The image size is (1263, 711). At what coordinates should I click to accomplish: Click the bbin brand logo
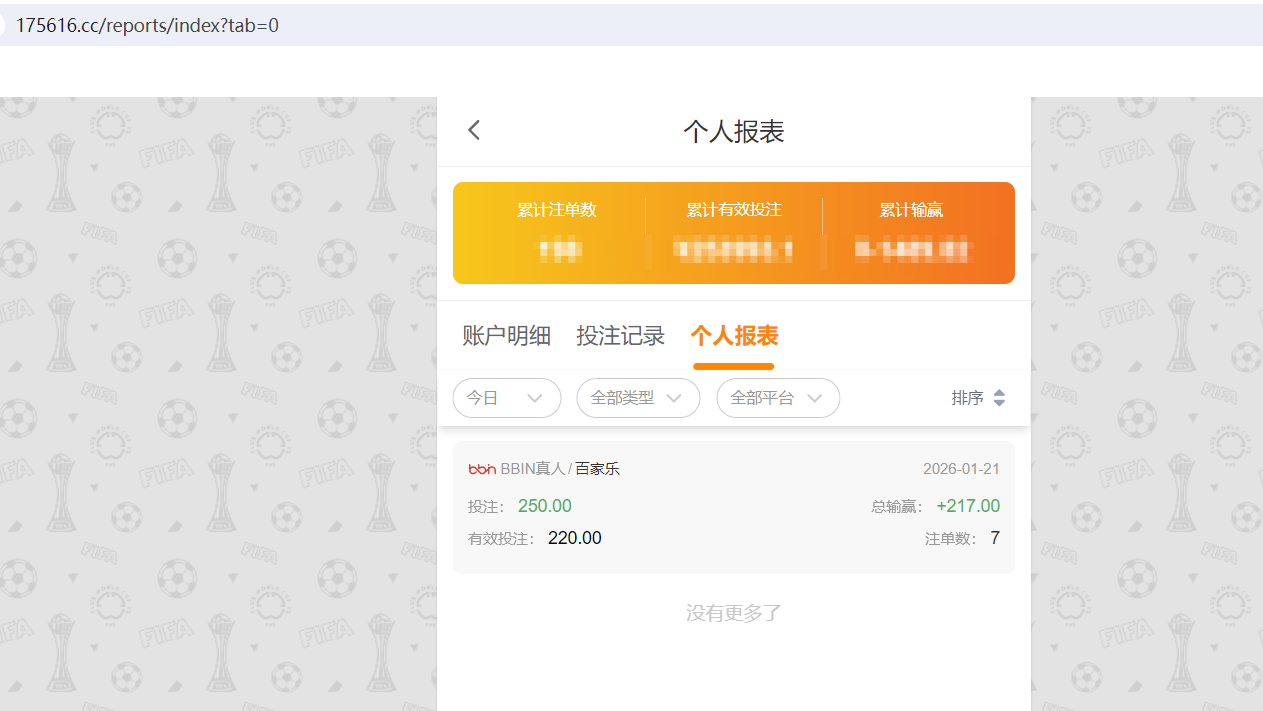click(x=483, y=468)
